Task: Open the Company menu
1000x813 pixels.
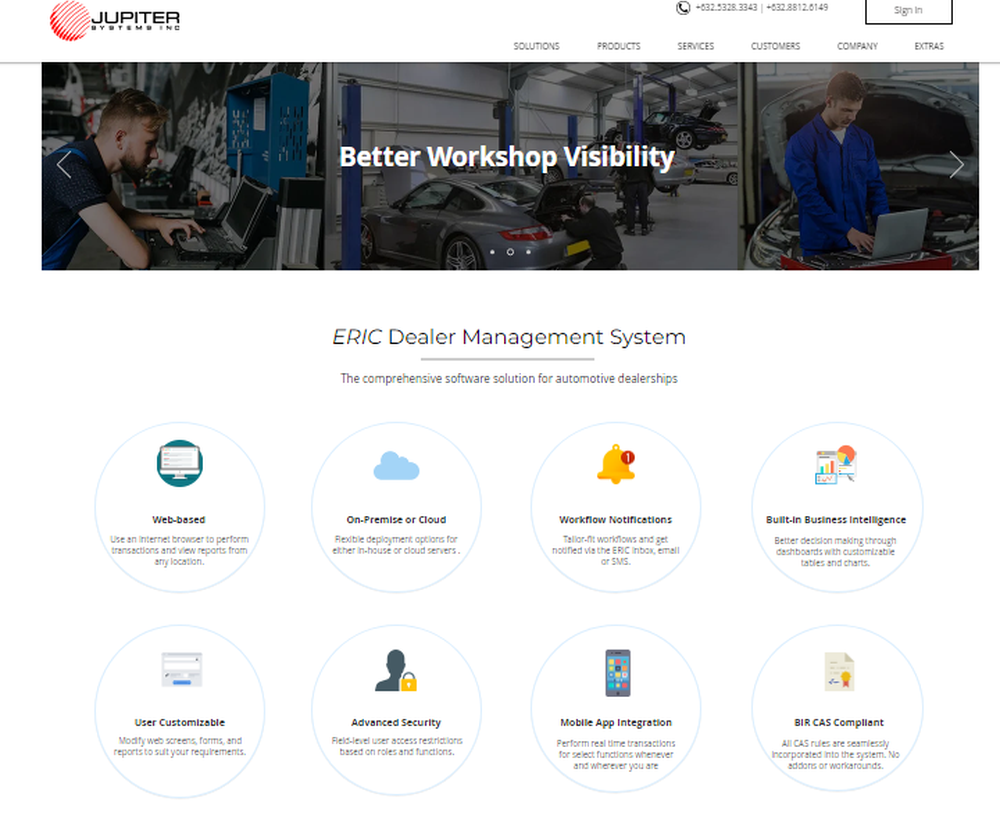Action: point(857,46)
